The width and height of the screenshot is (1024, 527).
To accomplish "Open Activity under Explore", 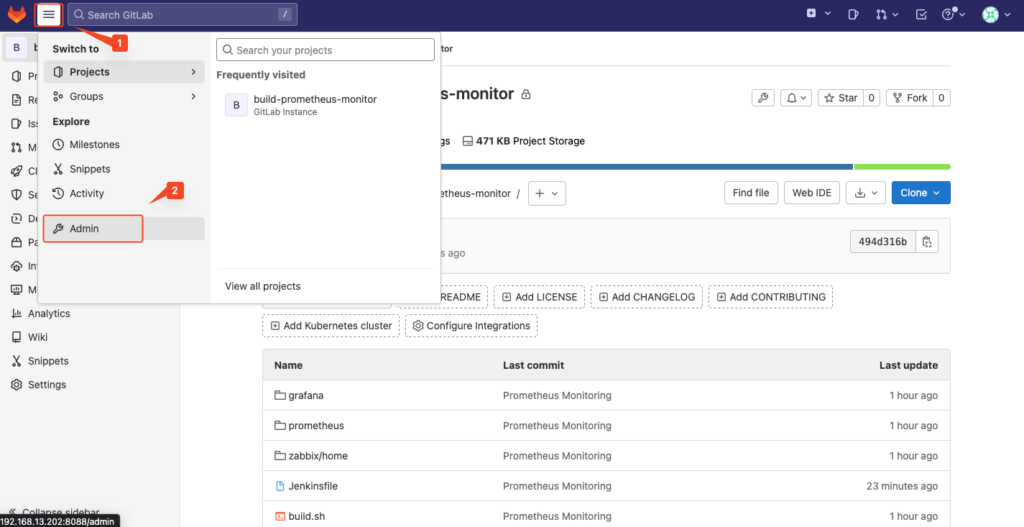I will (x=124, y=193).
